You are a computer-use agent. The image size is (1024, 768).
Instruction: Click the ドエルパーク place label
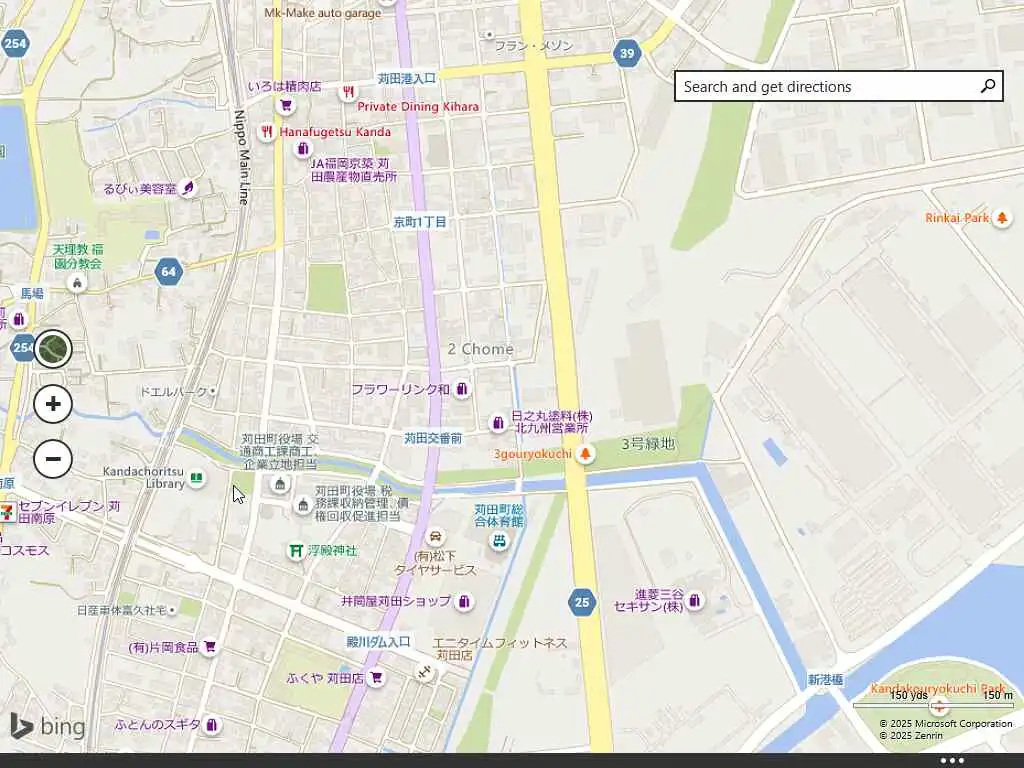[173, 392]
